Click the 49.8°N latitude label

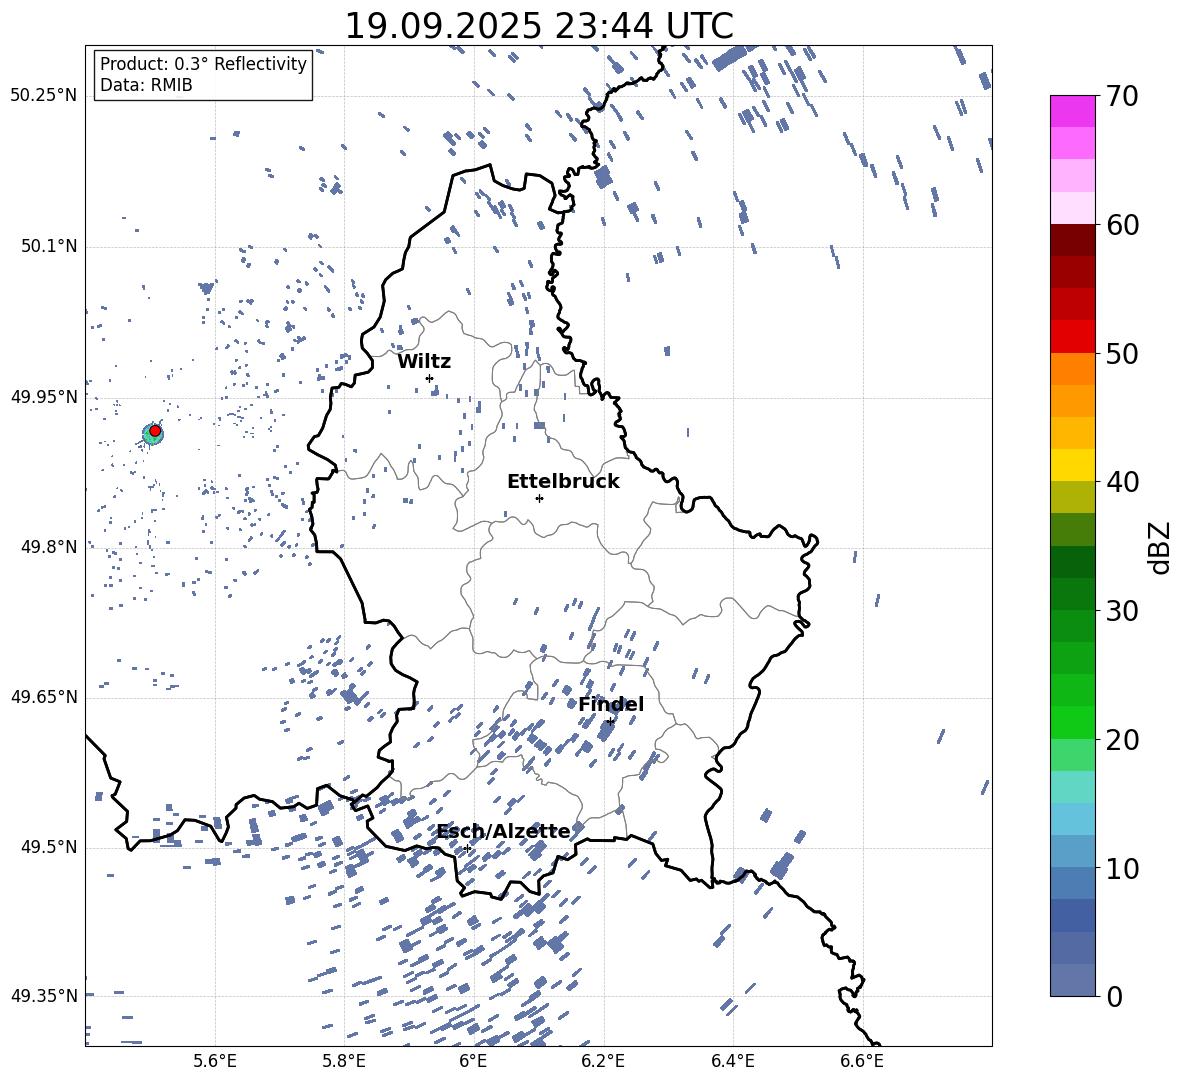click(x=49, y=547)
